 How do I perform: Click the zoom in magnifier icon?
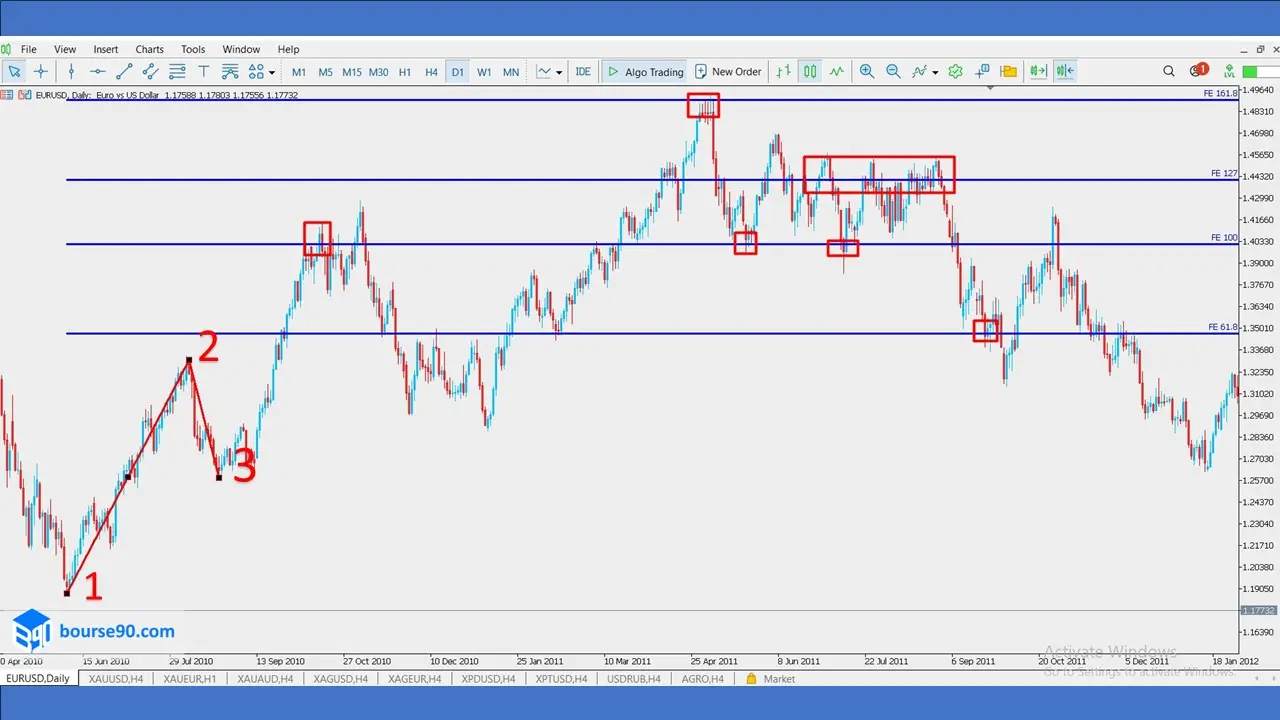point(866,72)
